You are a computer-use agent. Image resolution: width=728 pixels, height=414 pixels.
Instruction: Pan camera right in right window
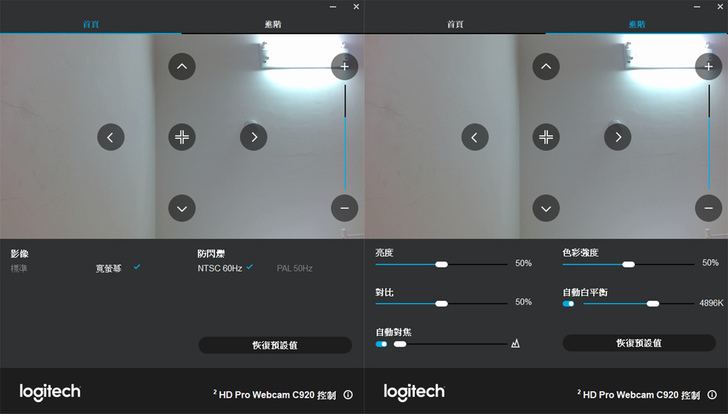(x=618, y=137)
